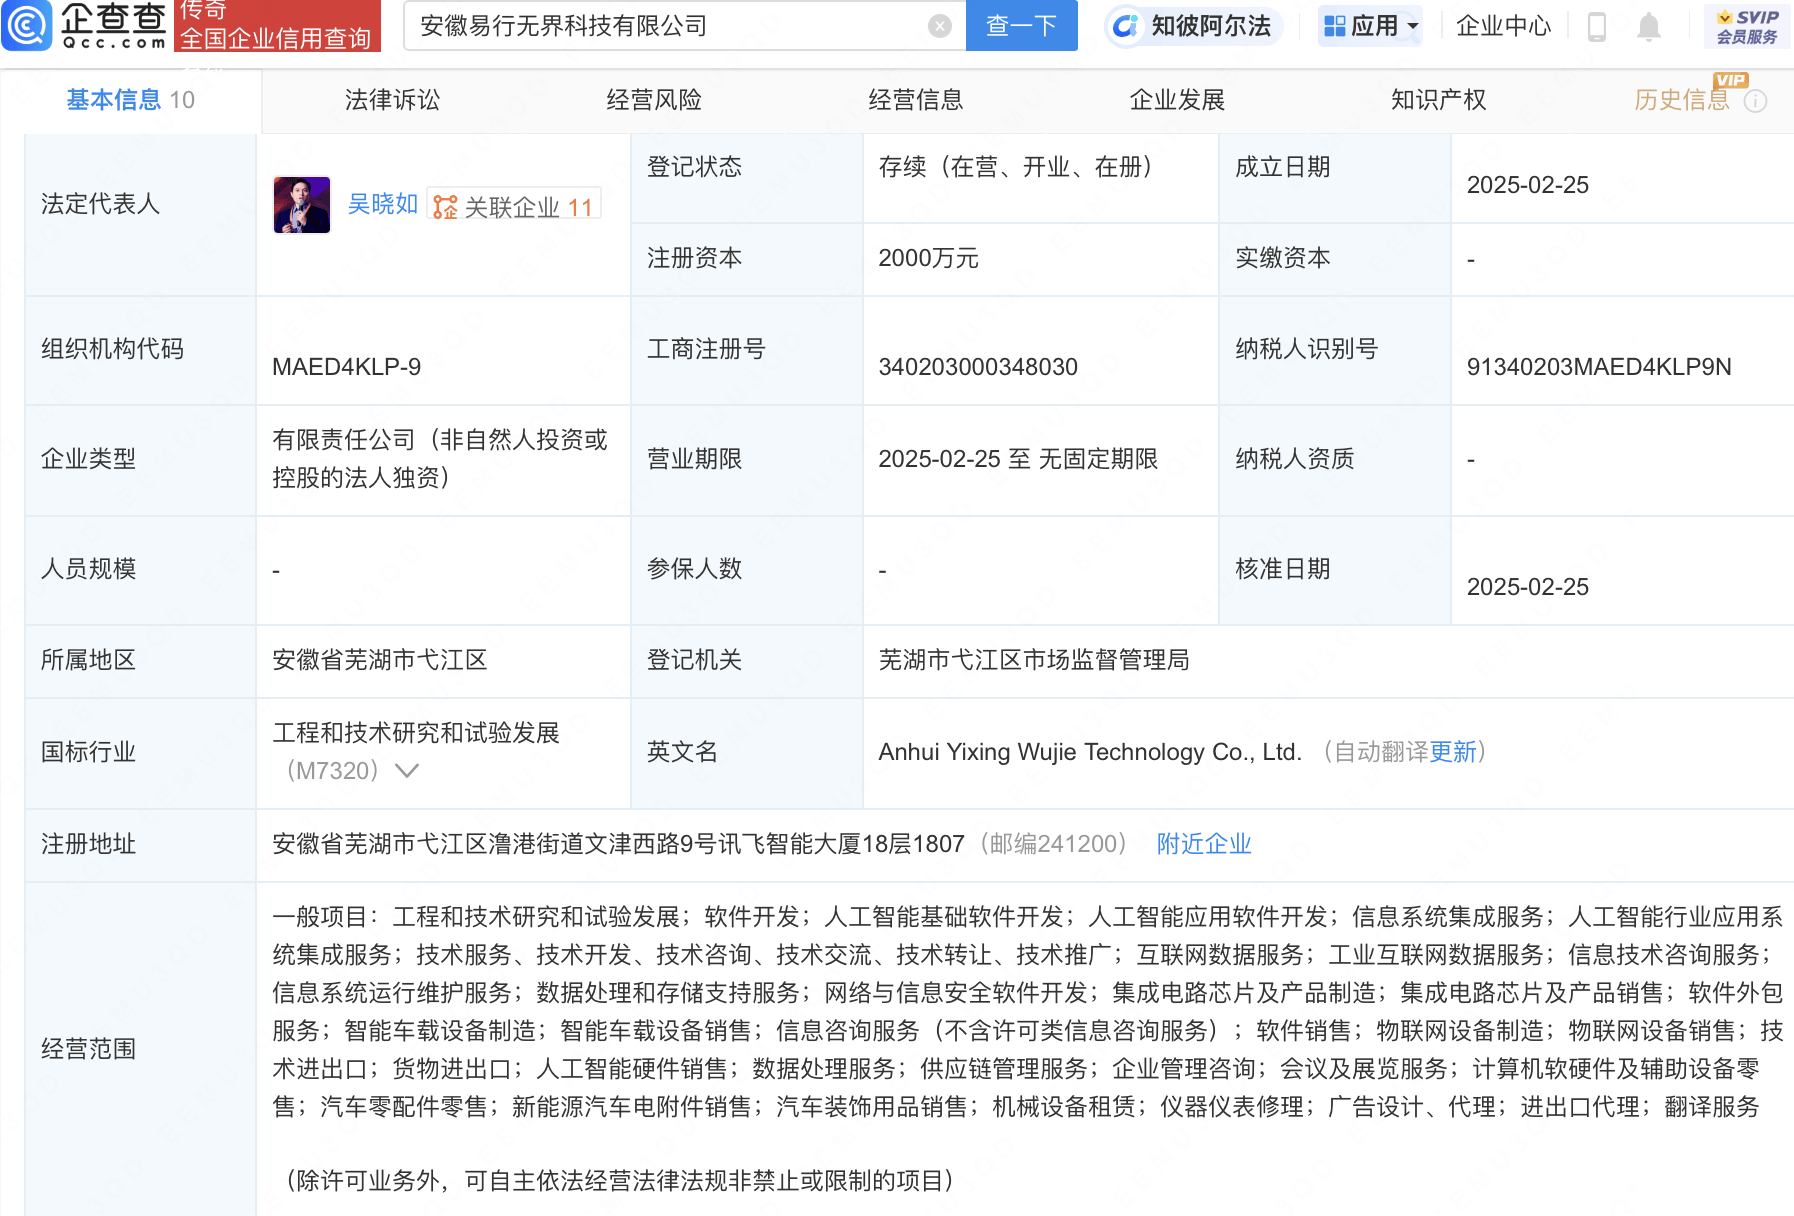Open the mobile app phone icon
Screen dimensions: 1794x1216
(1597, 27)
